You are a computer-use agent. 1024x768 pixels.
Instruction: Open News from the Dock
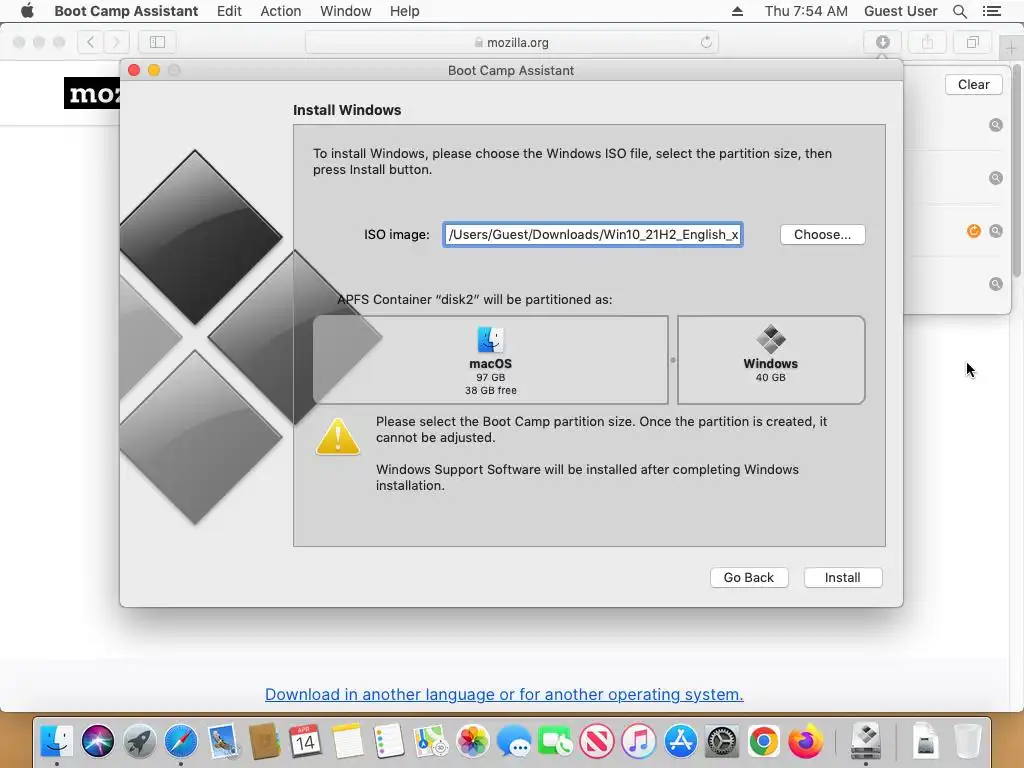[597, 741]
